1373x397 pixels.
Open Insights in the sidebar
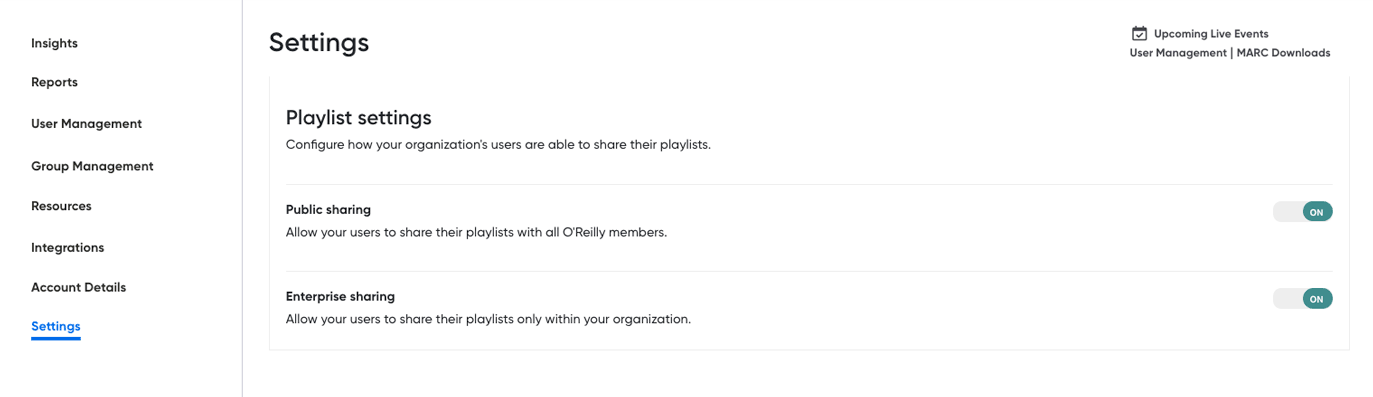[x=54, y=43]
